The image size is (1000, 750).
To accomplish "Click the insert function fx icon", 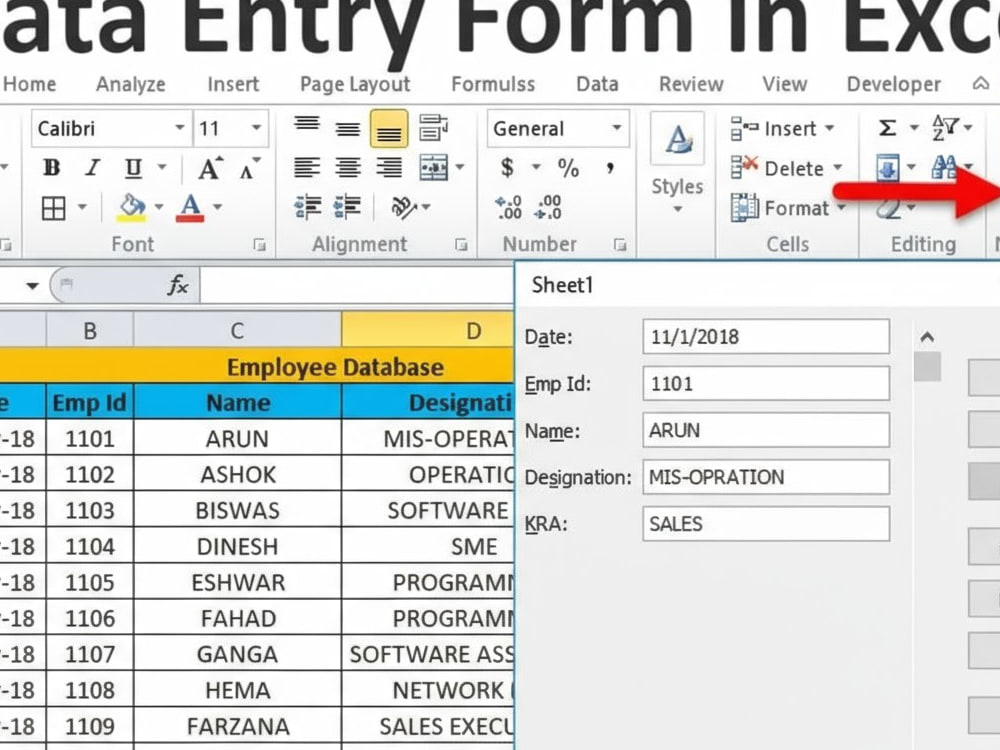I will [179, 285].
